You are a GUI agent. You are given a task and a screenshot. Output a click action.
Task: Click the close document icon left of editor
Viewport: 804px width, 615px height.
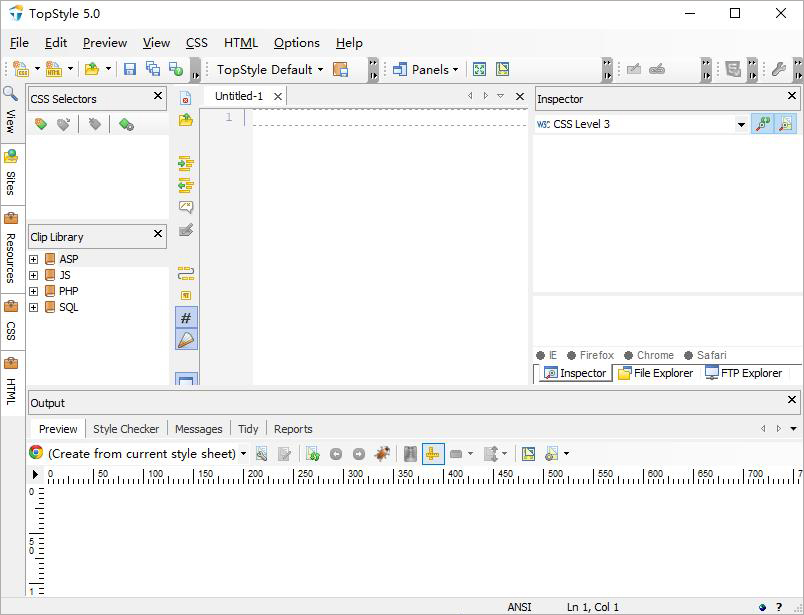coord(186,97)
